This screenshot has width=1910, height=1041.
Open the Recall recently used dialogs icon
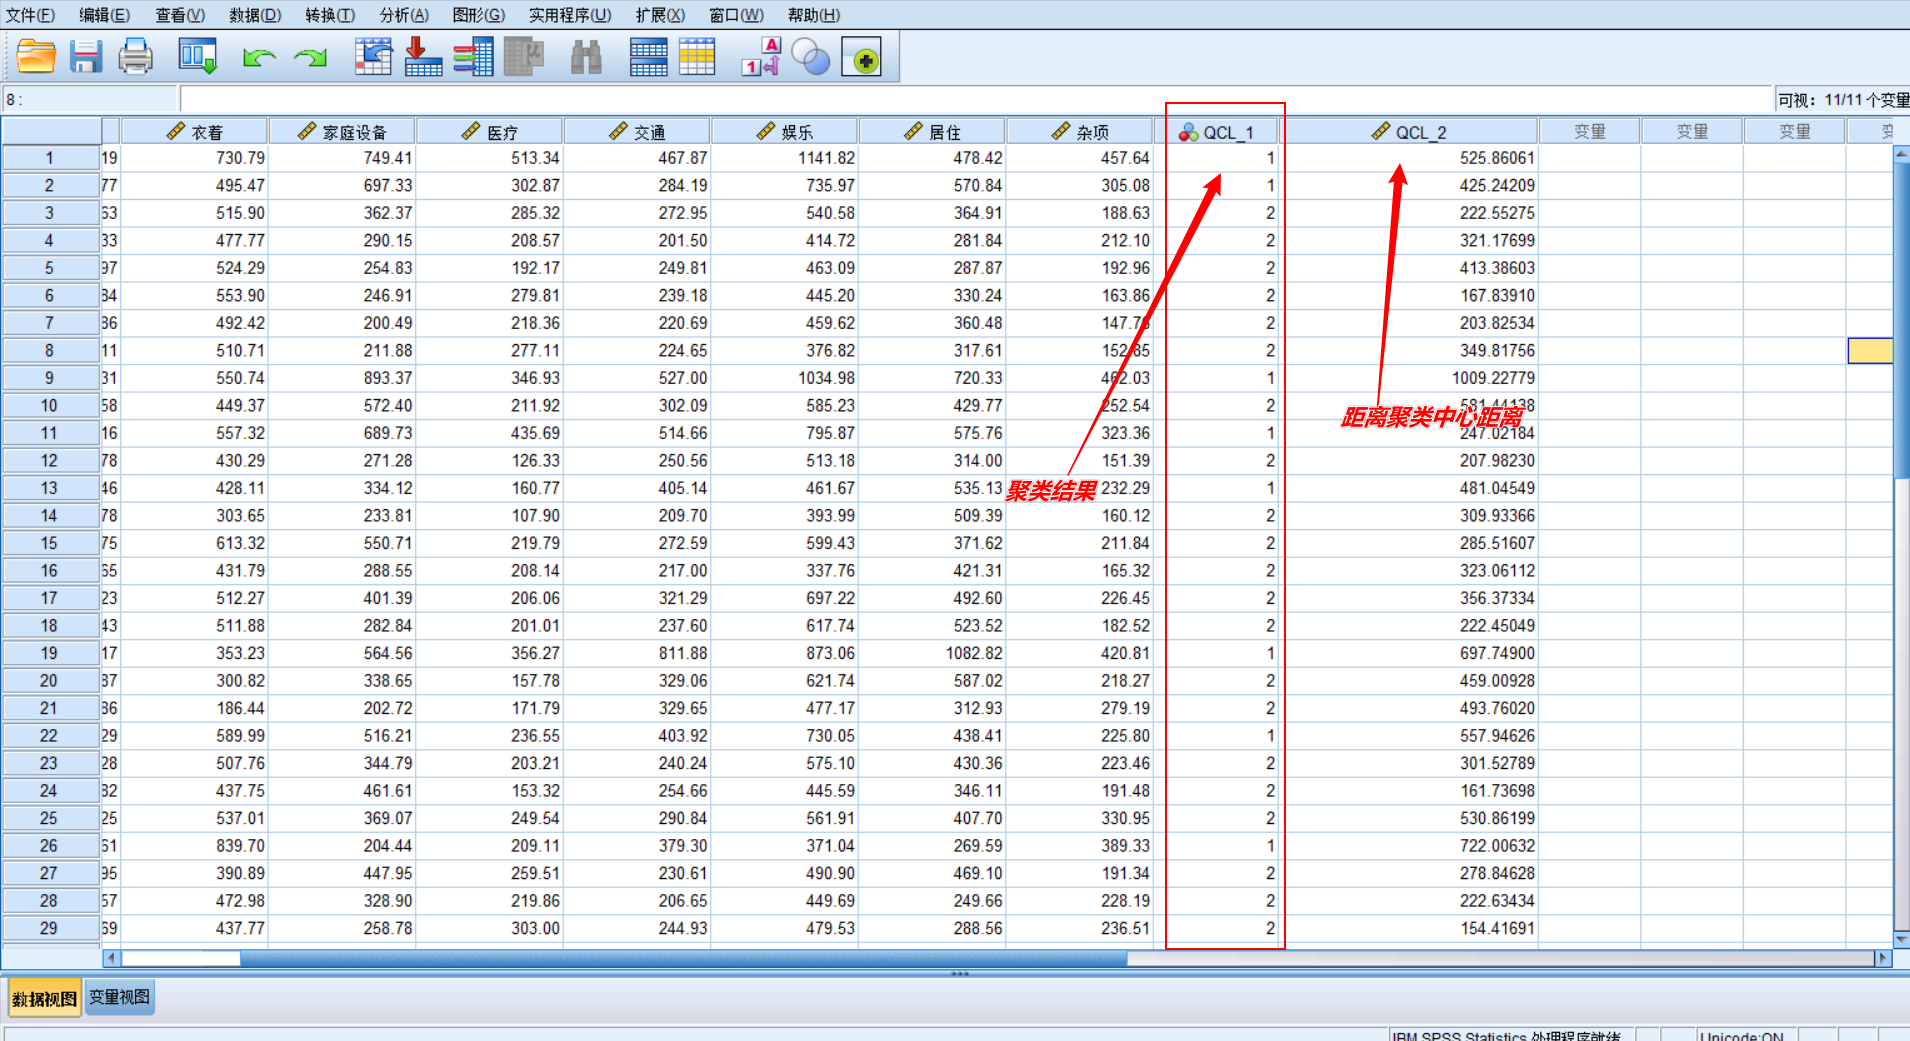197,57
